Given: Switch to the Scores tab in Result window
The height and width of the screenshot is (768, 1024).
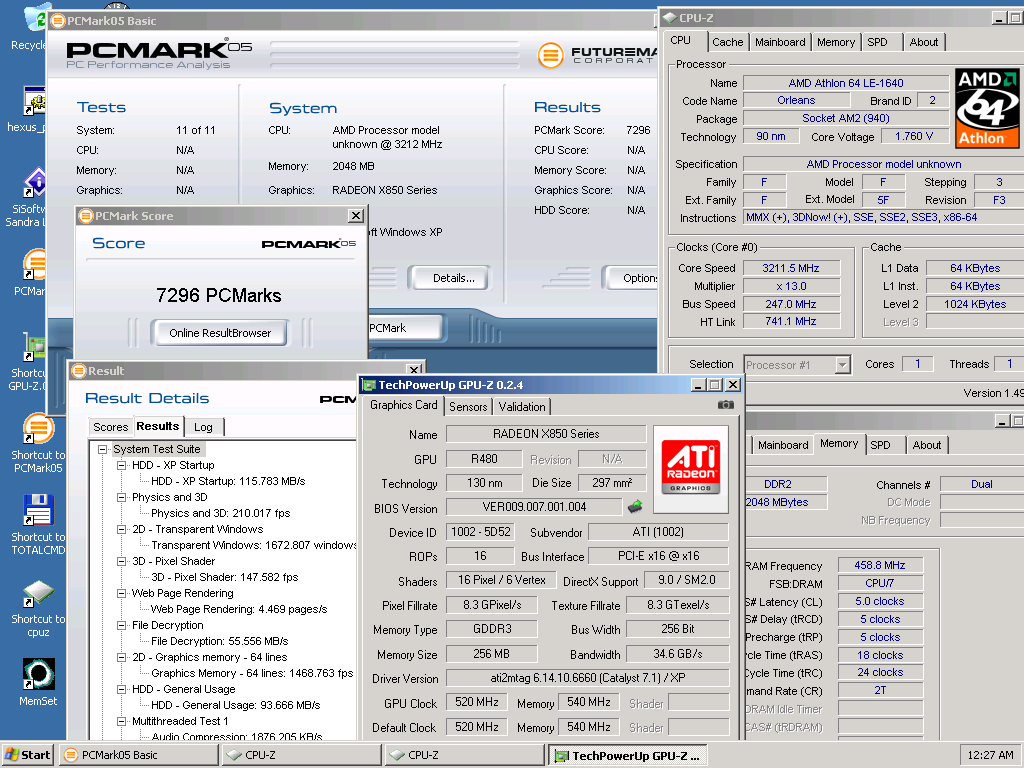Looking at the screenshot, I should click(110, 426).
